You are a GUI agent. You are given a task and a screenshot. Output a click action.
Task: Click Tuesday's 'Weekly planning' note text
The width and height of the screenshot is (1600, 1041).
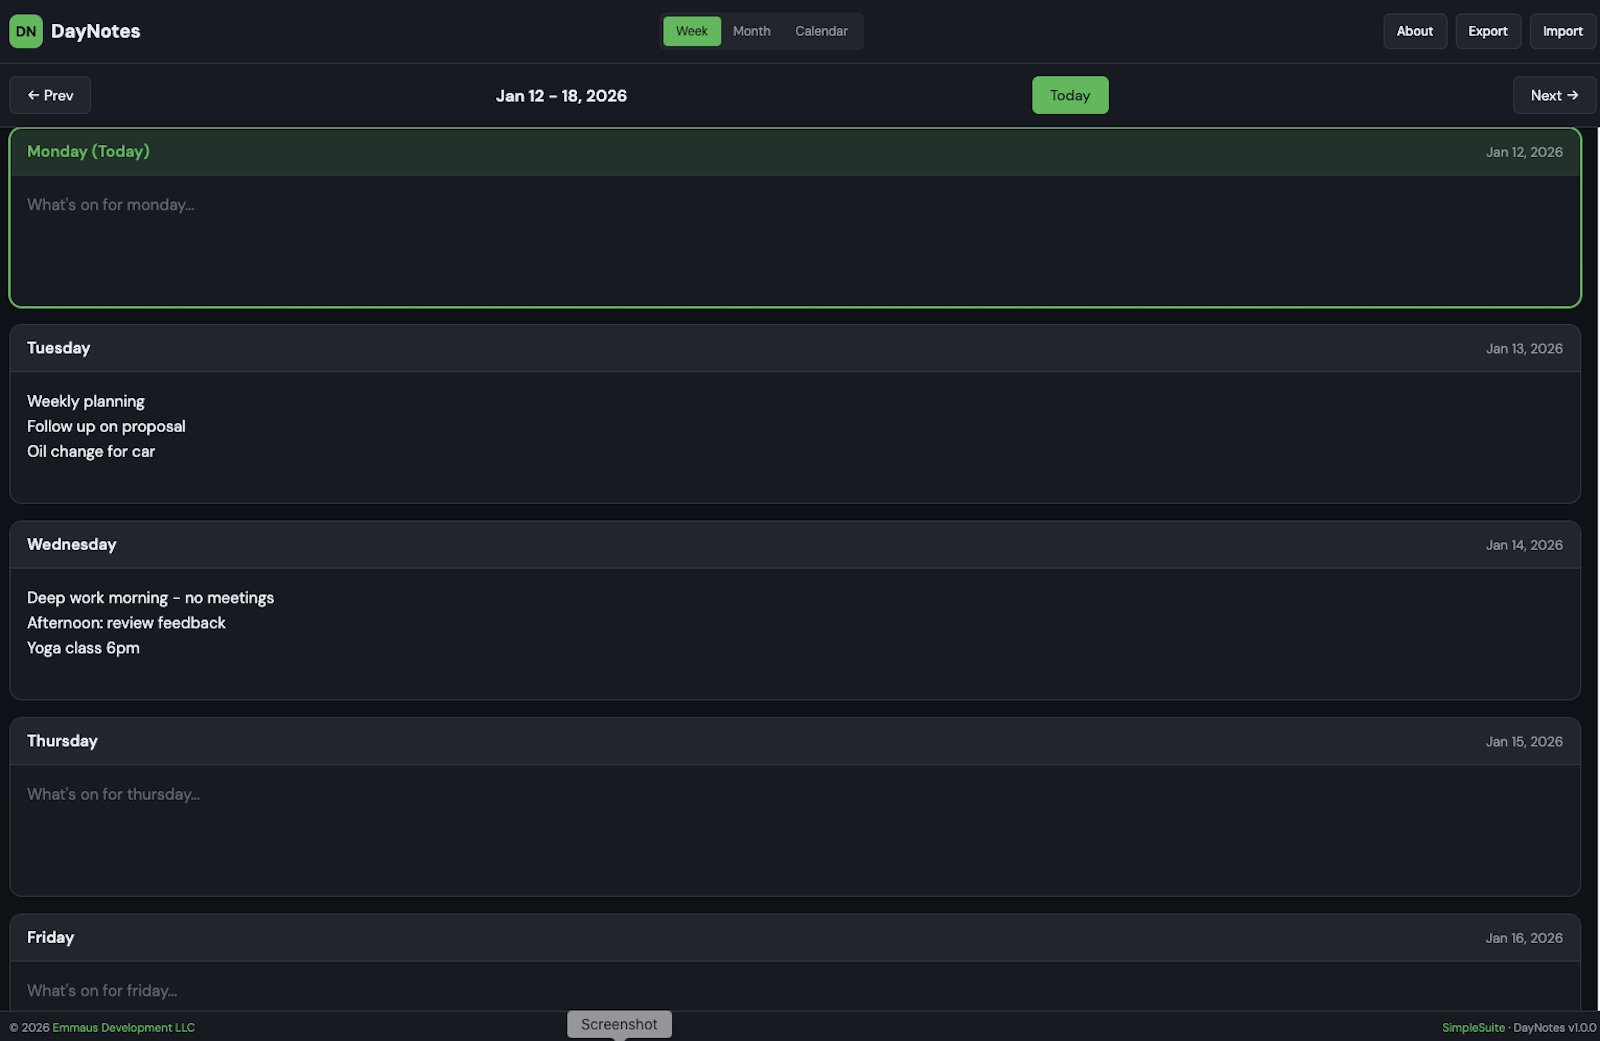click(x=86, y=401)
